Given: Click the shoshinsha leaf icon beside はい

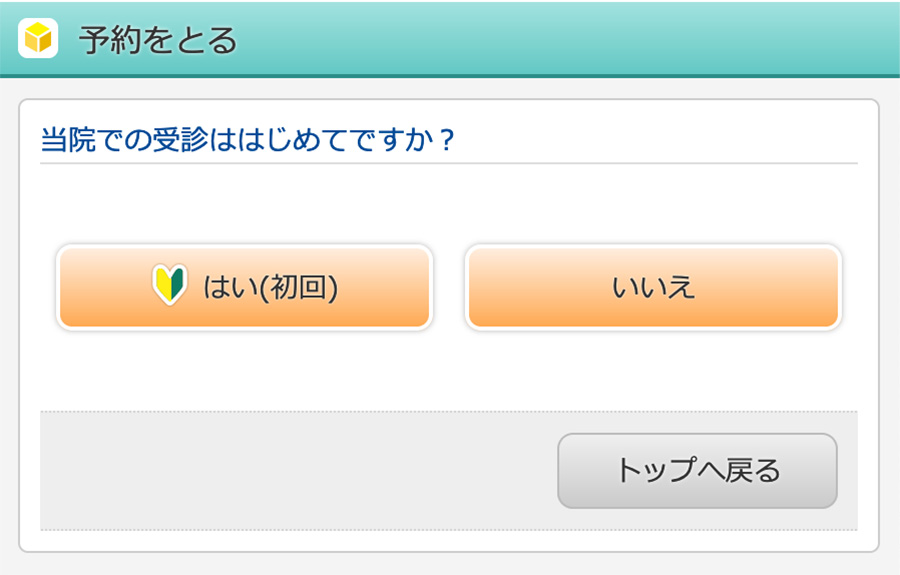Looking at the screenshot, I should click(x=170, y=285).
